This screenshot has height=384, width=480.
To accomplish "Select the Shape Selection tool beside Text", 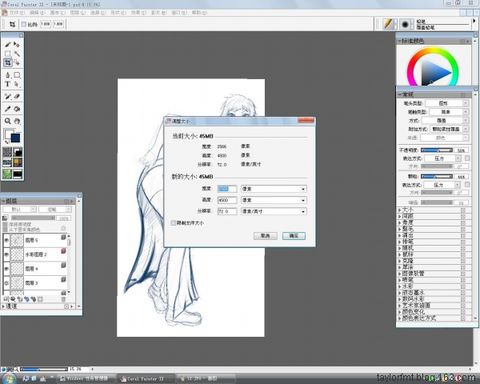I will 17,84.
